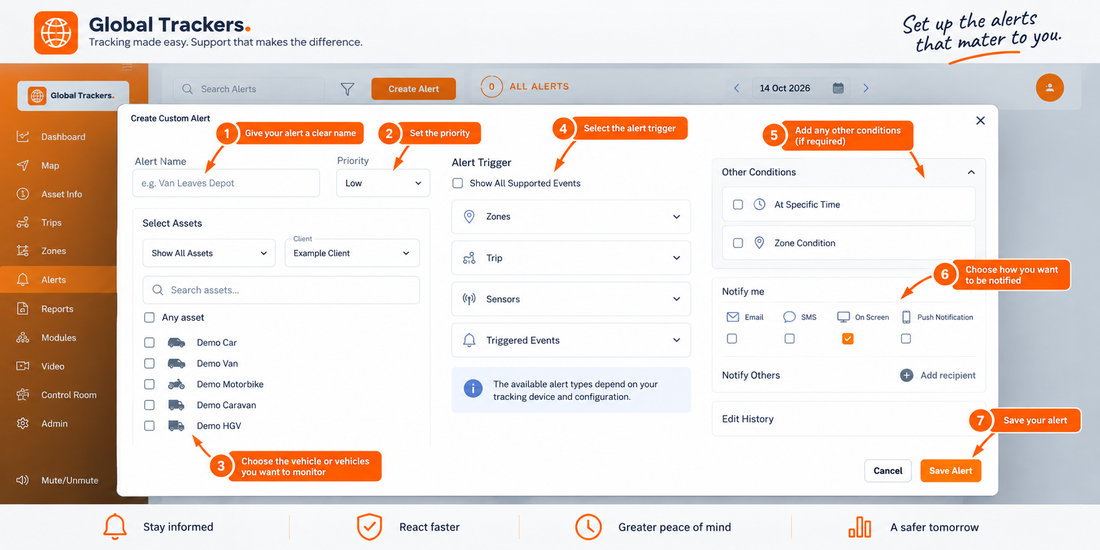Click the ALL ALERTS counter circle
The width and height of the screenshot is (1100, 550).
coord(492,87)
